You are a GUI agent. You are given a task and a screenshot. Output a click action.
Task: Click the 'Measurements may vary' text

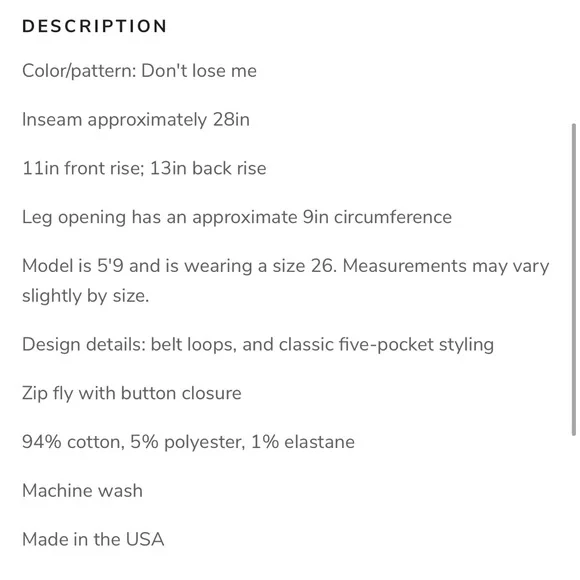(446, 267)
